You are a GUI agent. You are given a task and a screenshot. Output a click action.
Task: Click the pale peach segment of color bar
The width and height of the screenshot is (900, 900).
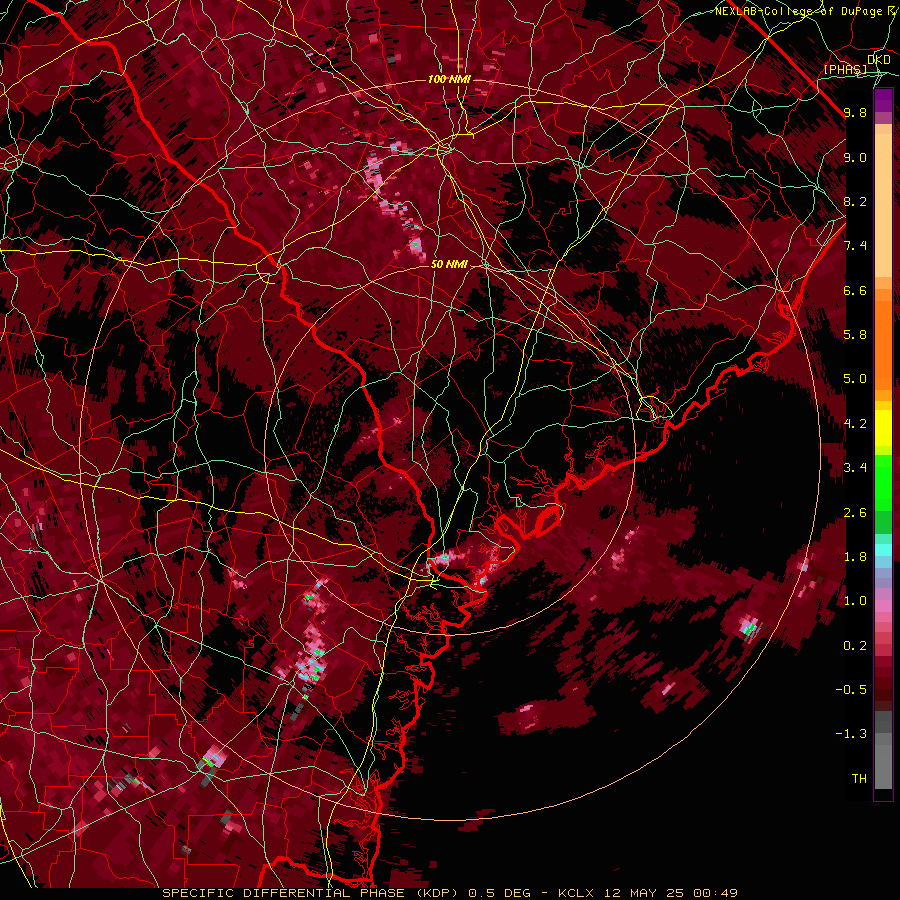click(x=883, y=205)
